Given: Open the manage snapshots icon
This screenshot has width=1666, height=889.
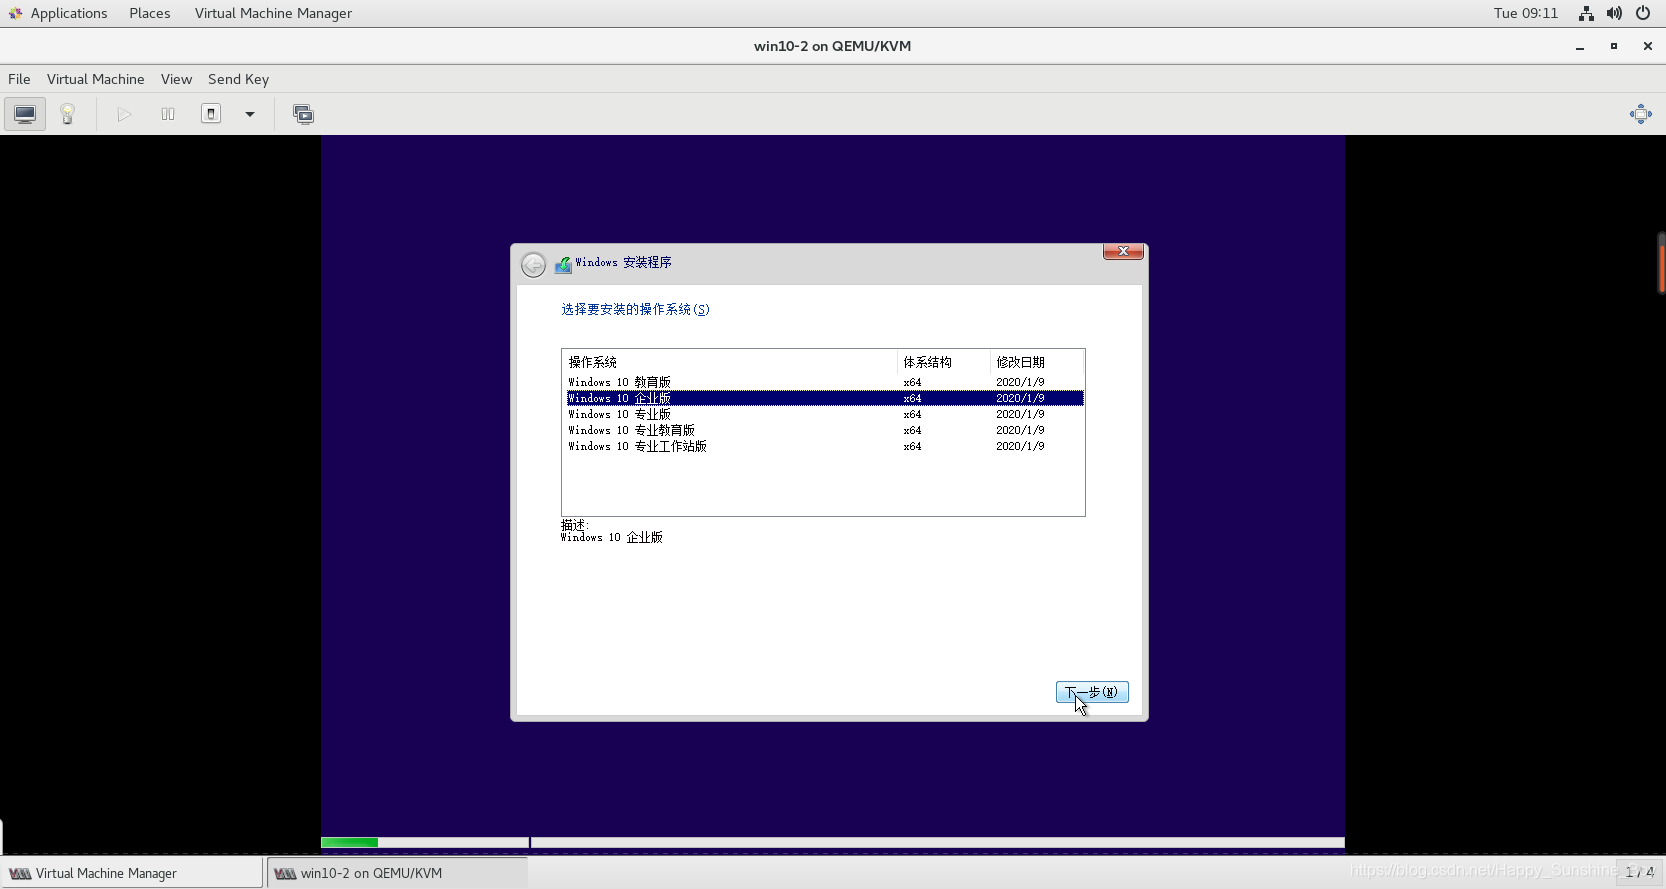Looking at the screenshot, I should [303, 114].
